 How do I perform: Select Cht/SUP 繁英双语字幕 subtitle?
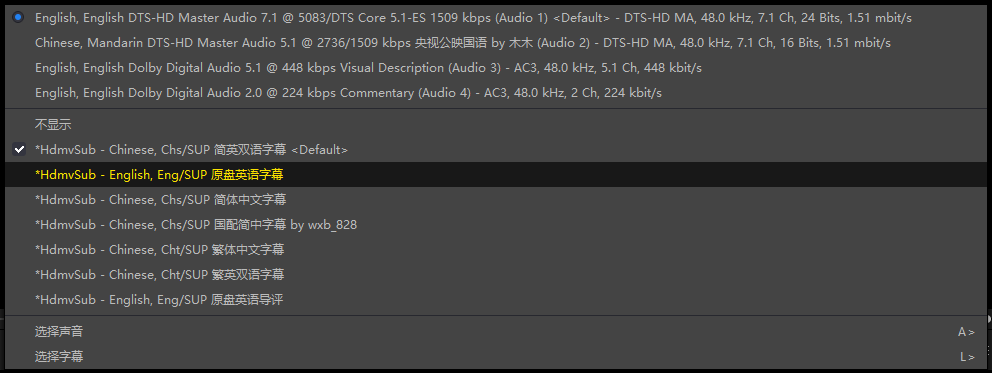[x=495, y=274]
